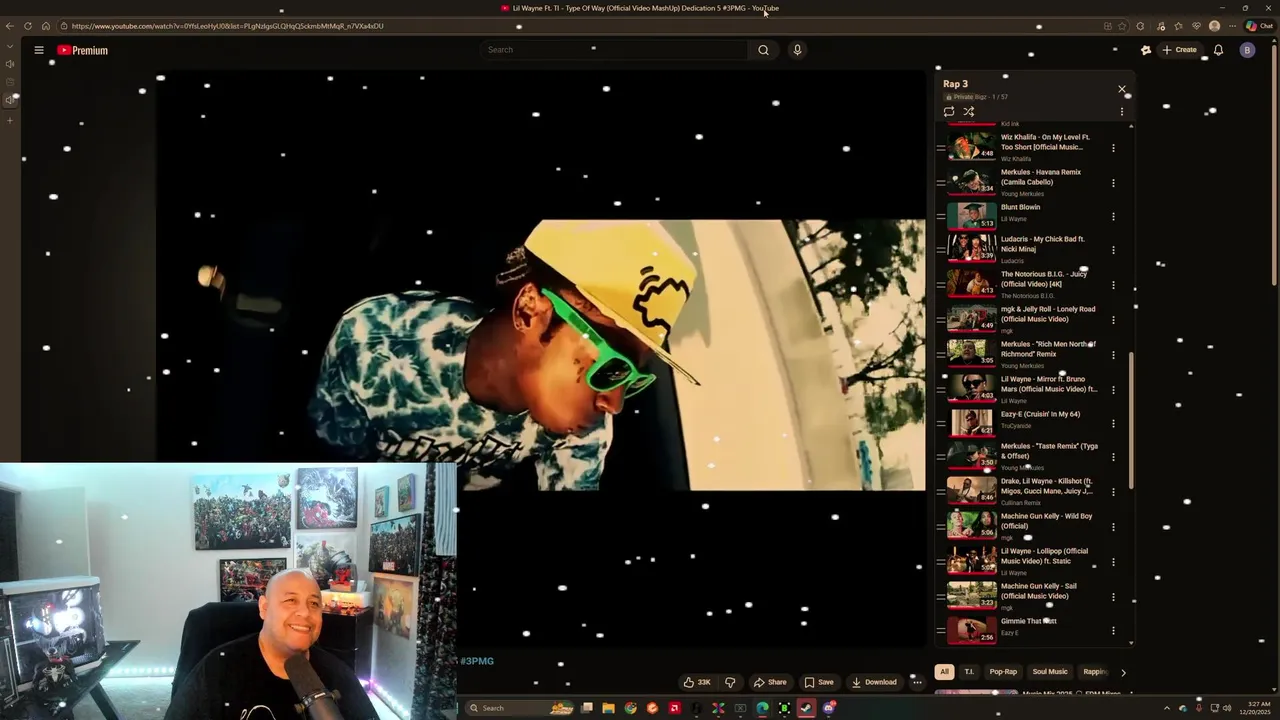
Task: Open YouTube notifications bell
Action: coord(1218,50)
